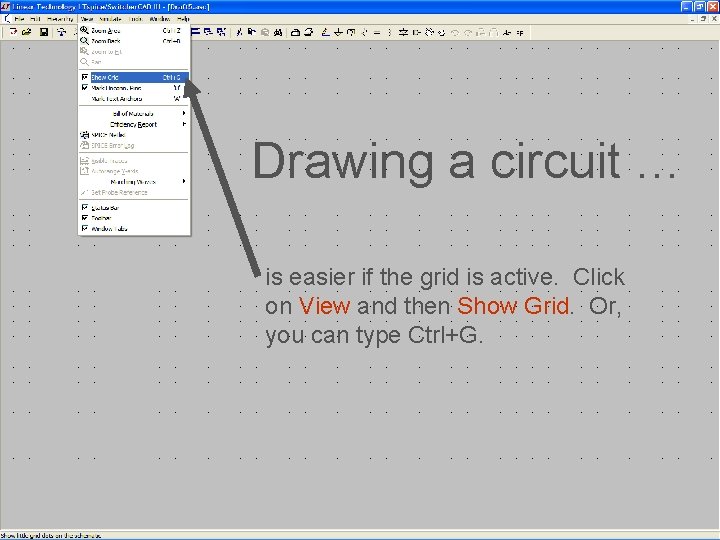Click the Mirror toolbar icon

[494, 32]
